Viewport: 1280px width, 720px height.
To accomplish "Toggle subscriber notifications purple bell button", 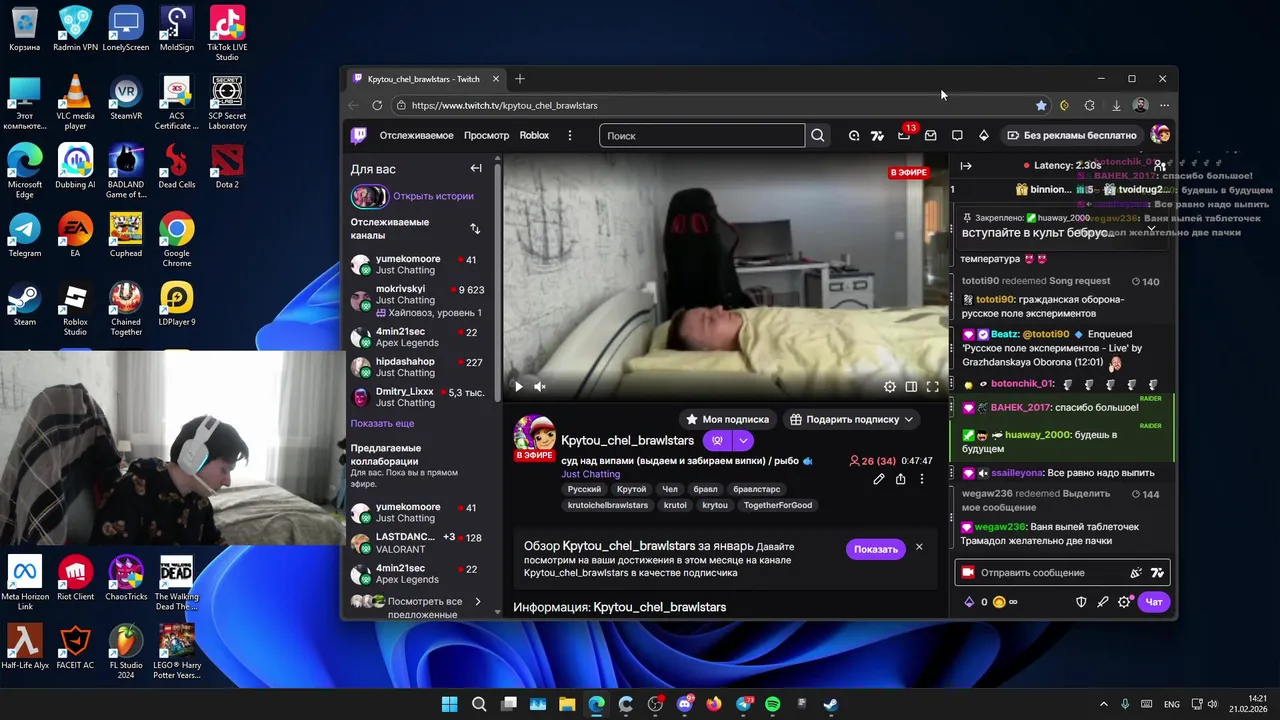I will pos(717,440).
